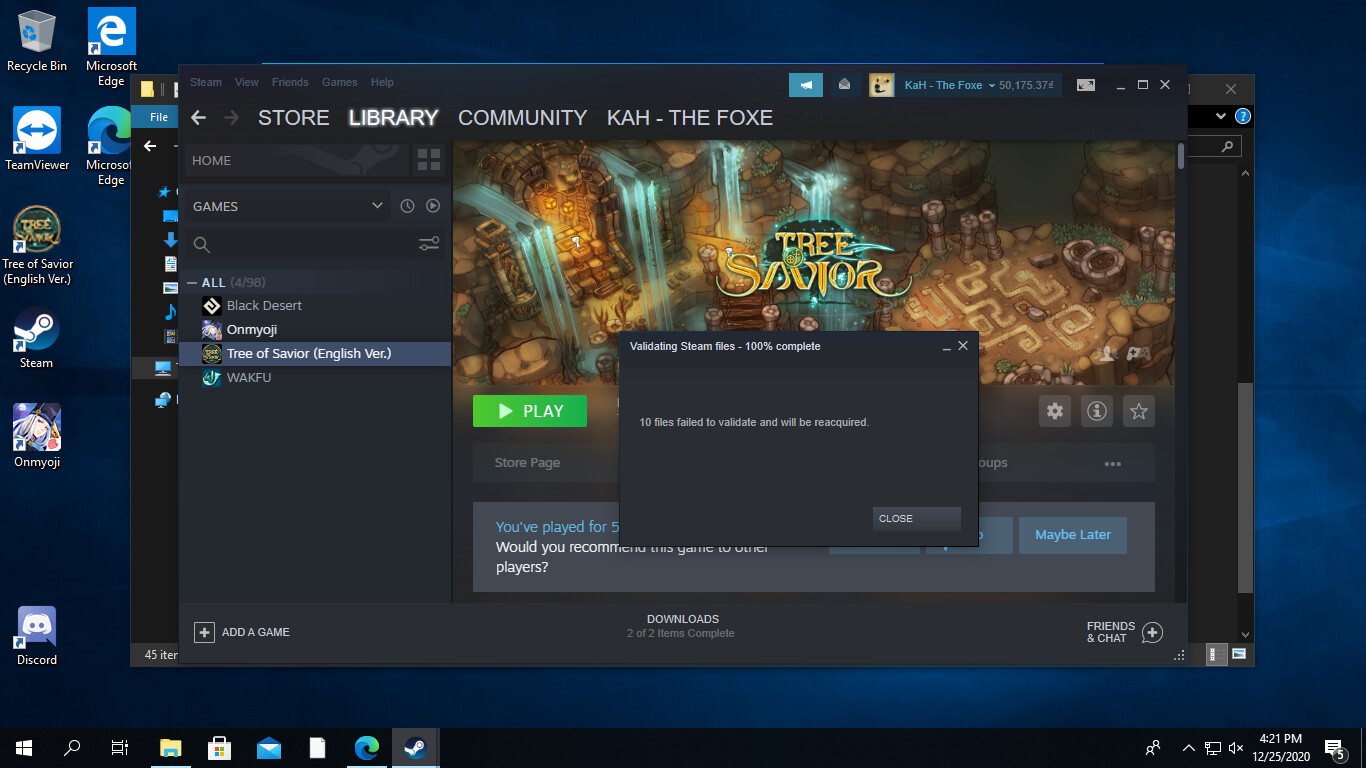Expand the GAMES filter dropdown
This screenshot has width=1366, height=768.
pos(377,206)
